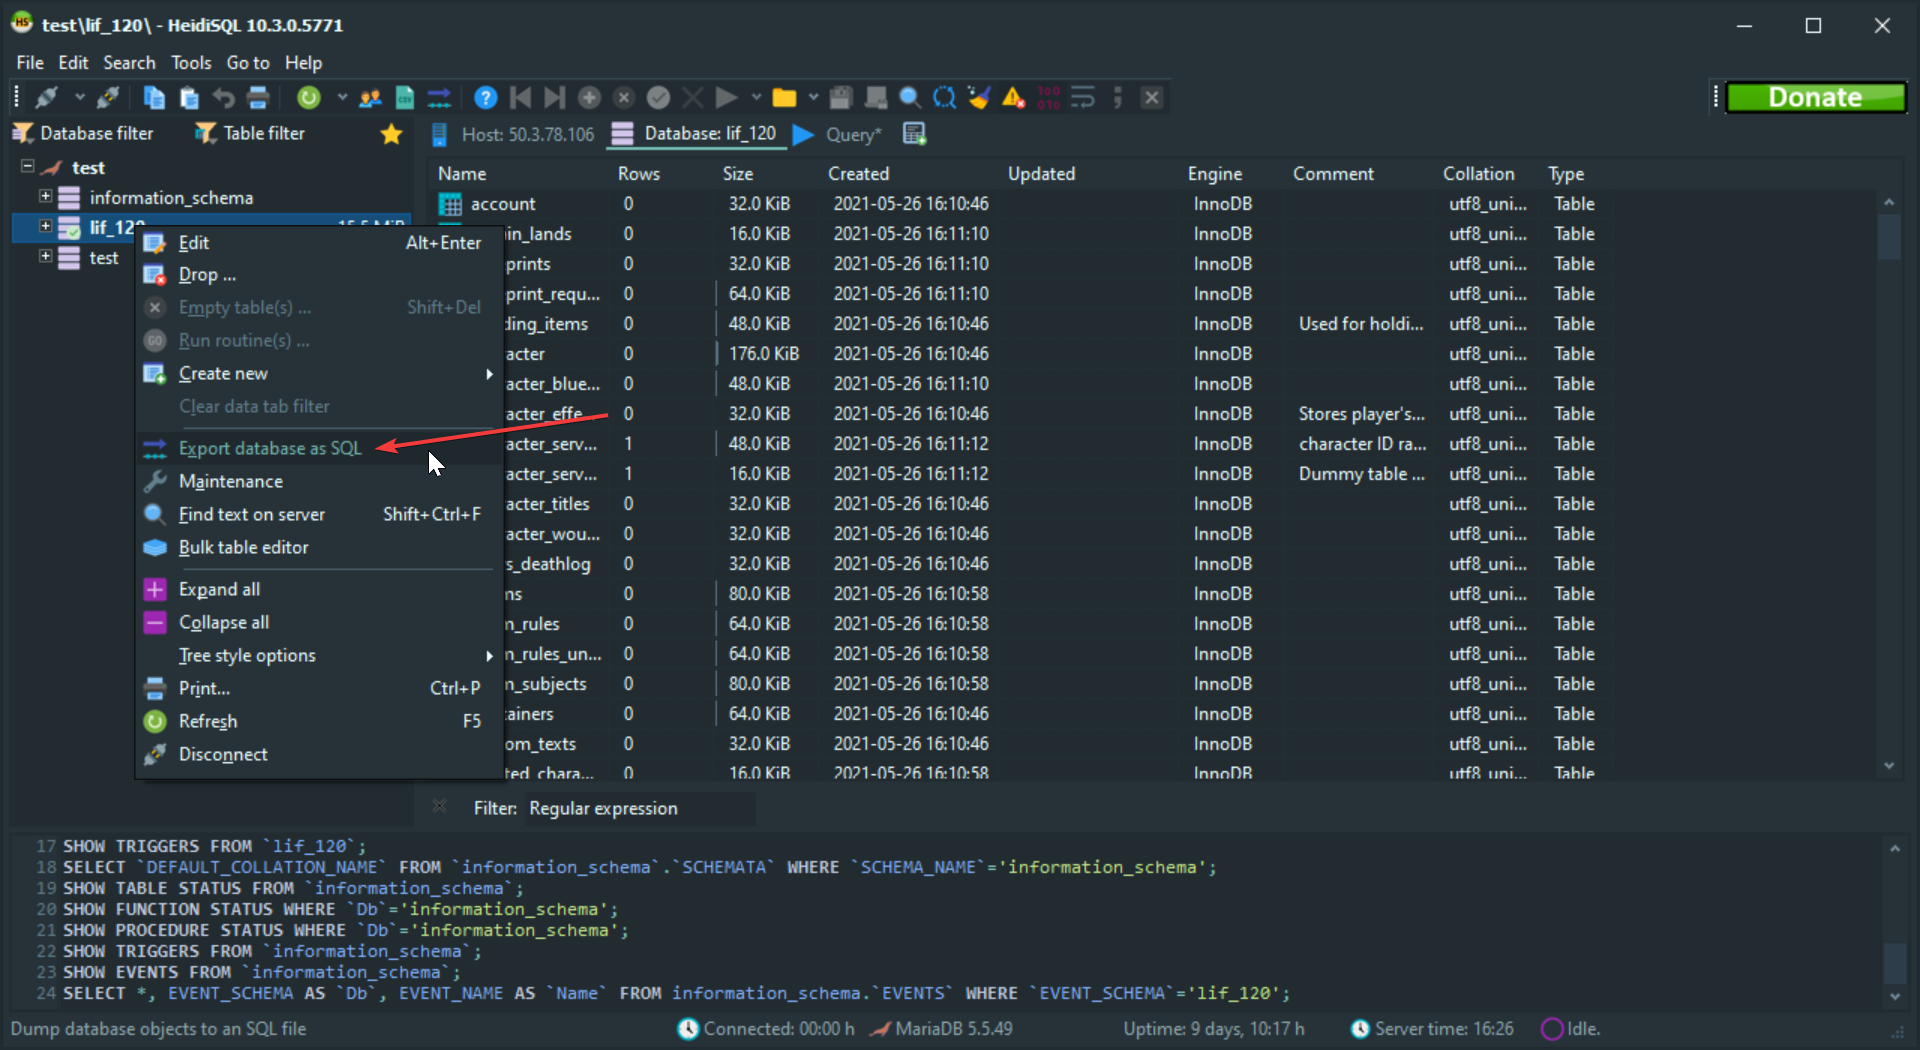Click the Database filter field
The height and width of the screenshot is (1050, 1920).
pyautogui.click(x=96, y=133)
